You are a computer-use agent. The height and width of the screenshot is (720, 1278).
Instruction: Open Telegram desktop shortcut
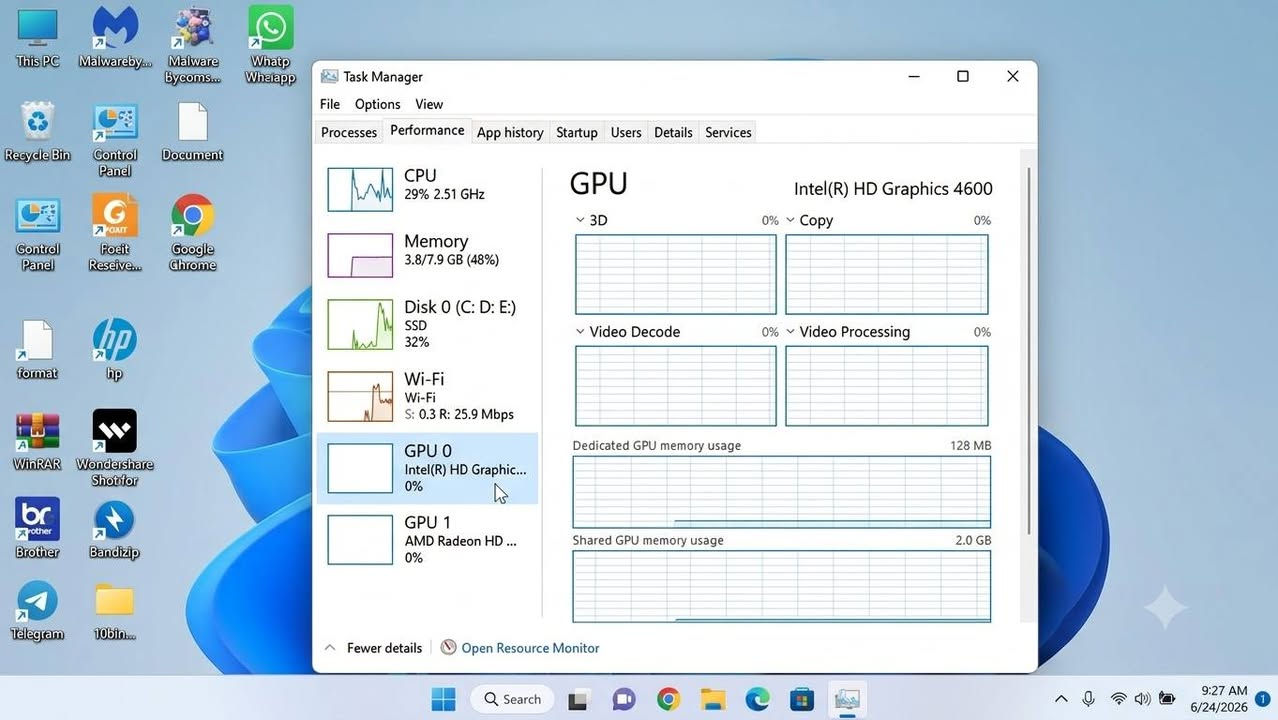point(37,610)
